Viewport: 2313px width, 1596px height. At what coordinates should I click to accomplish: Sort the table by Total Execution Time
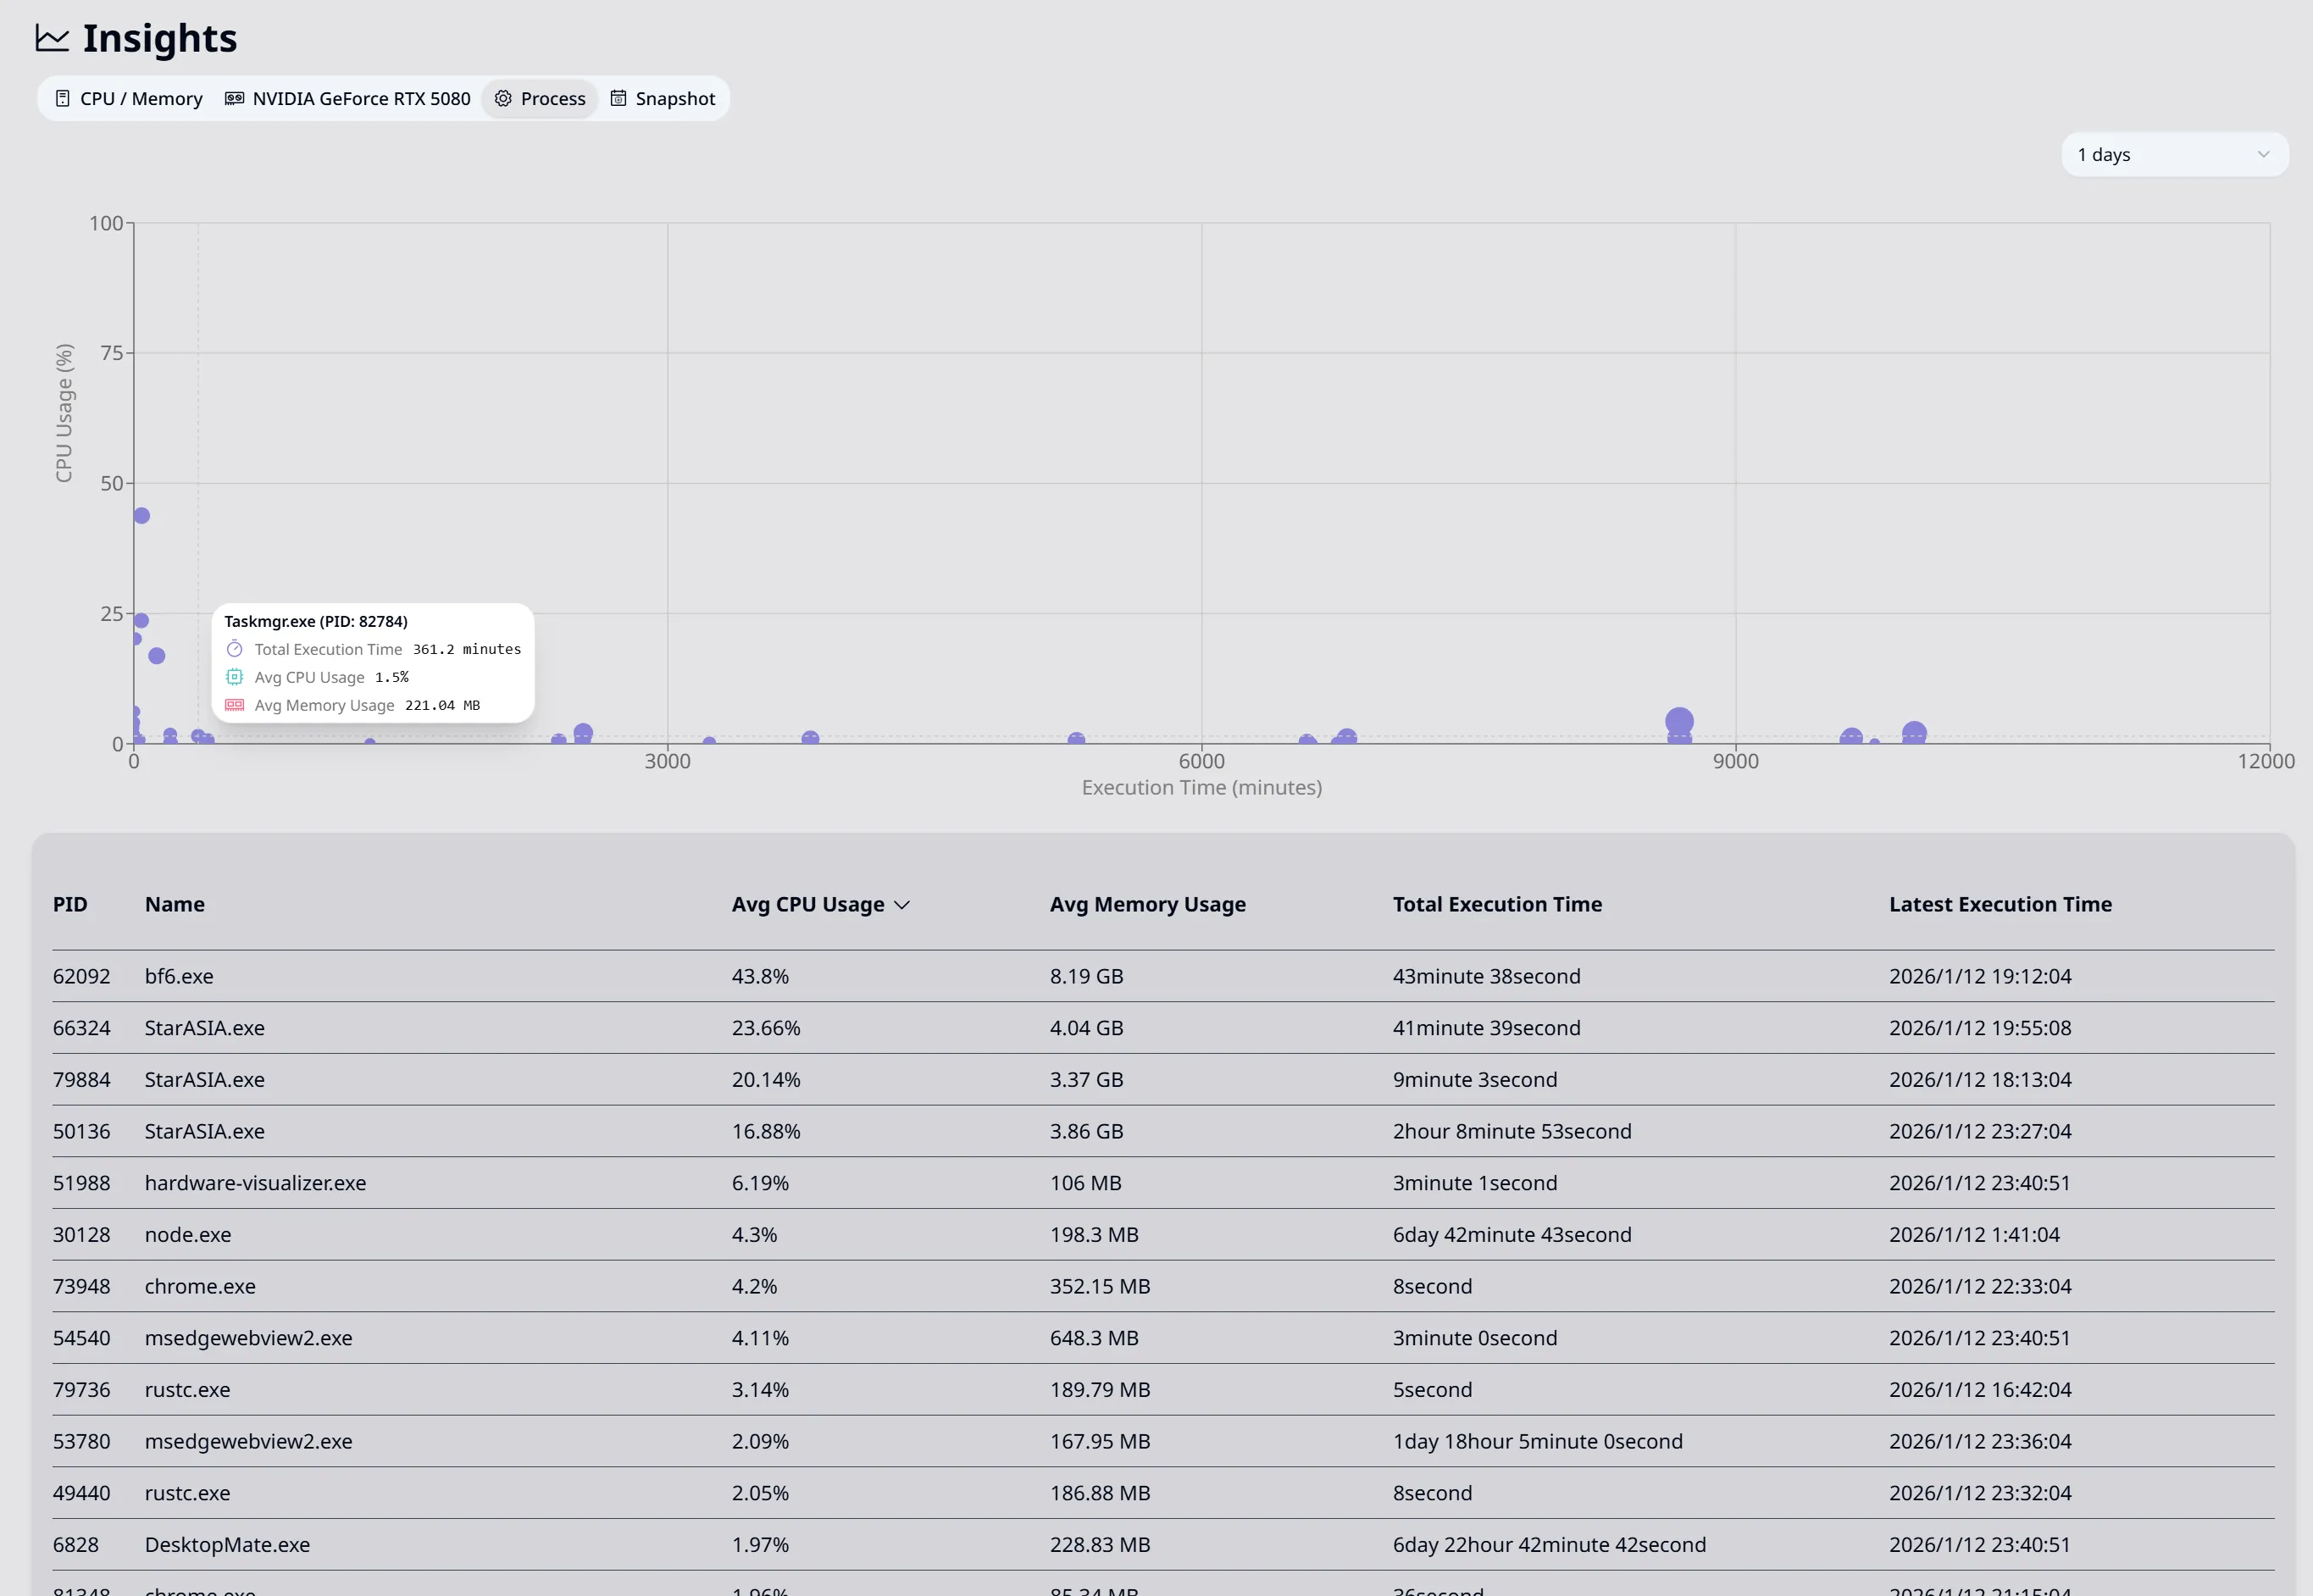coord(1497,904)
